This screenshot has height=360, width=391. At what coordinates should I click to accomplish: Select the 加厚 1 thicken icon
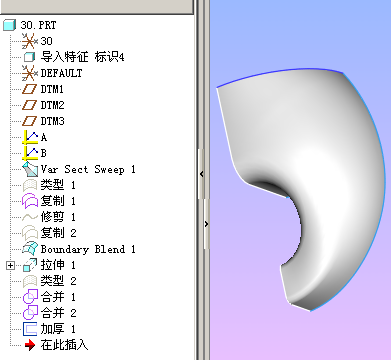pos(30,329)
